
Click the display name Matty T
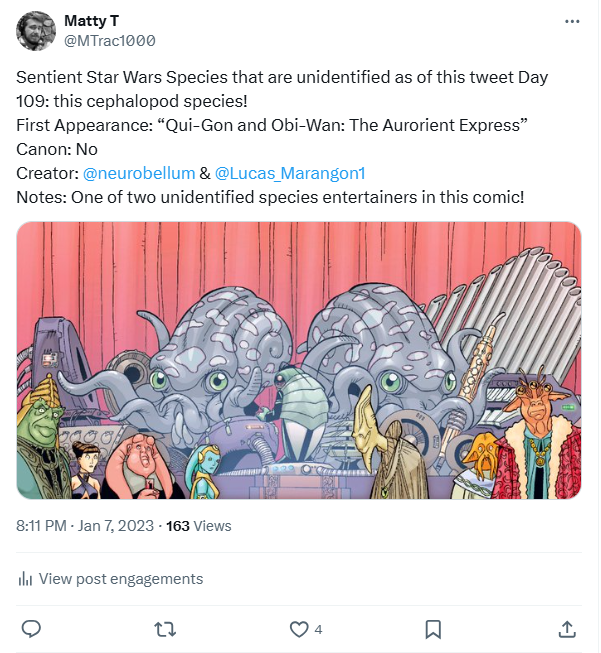[x=91, y=21]
